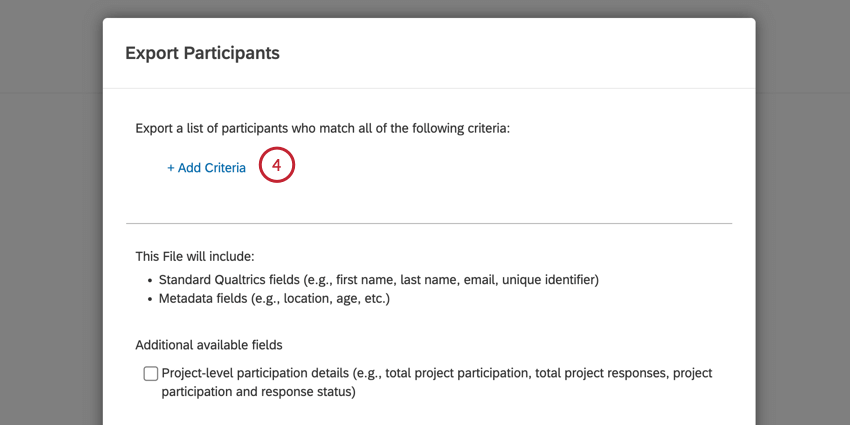
Task: Click the plus sign before Add Criteria
Action: [x=171, y=168]
